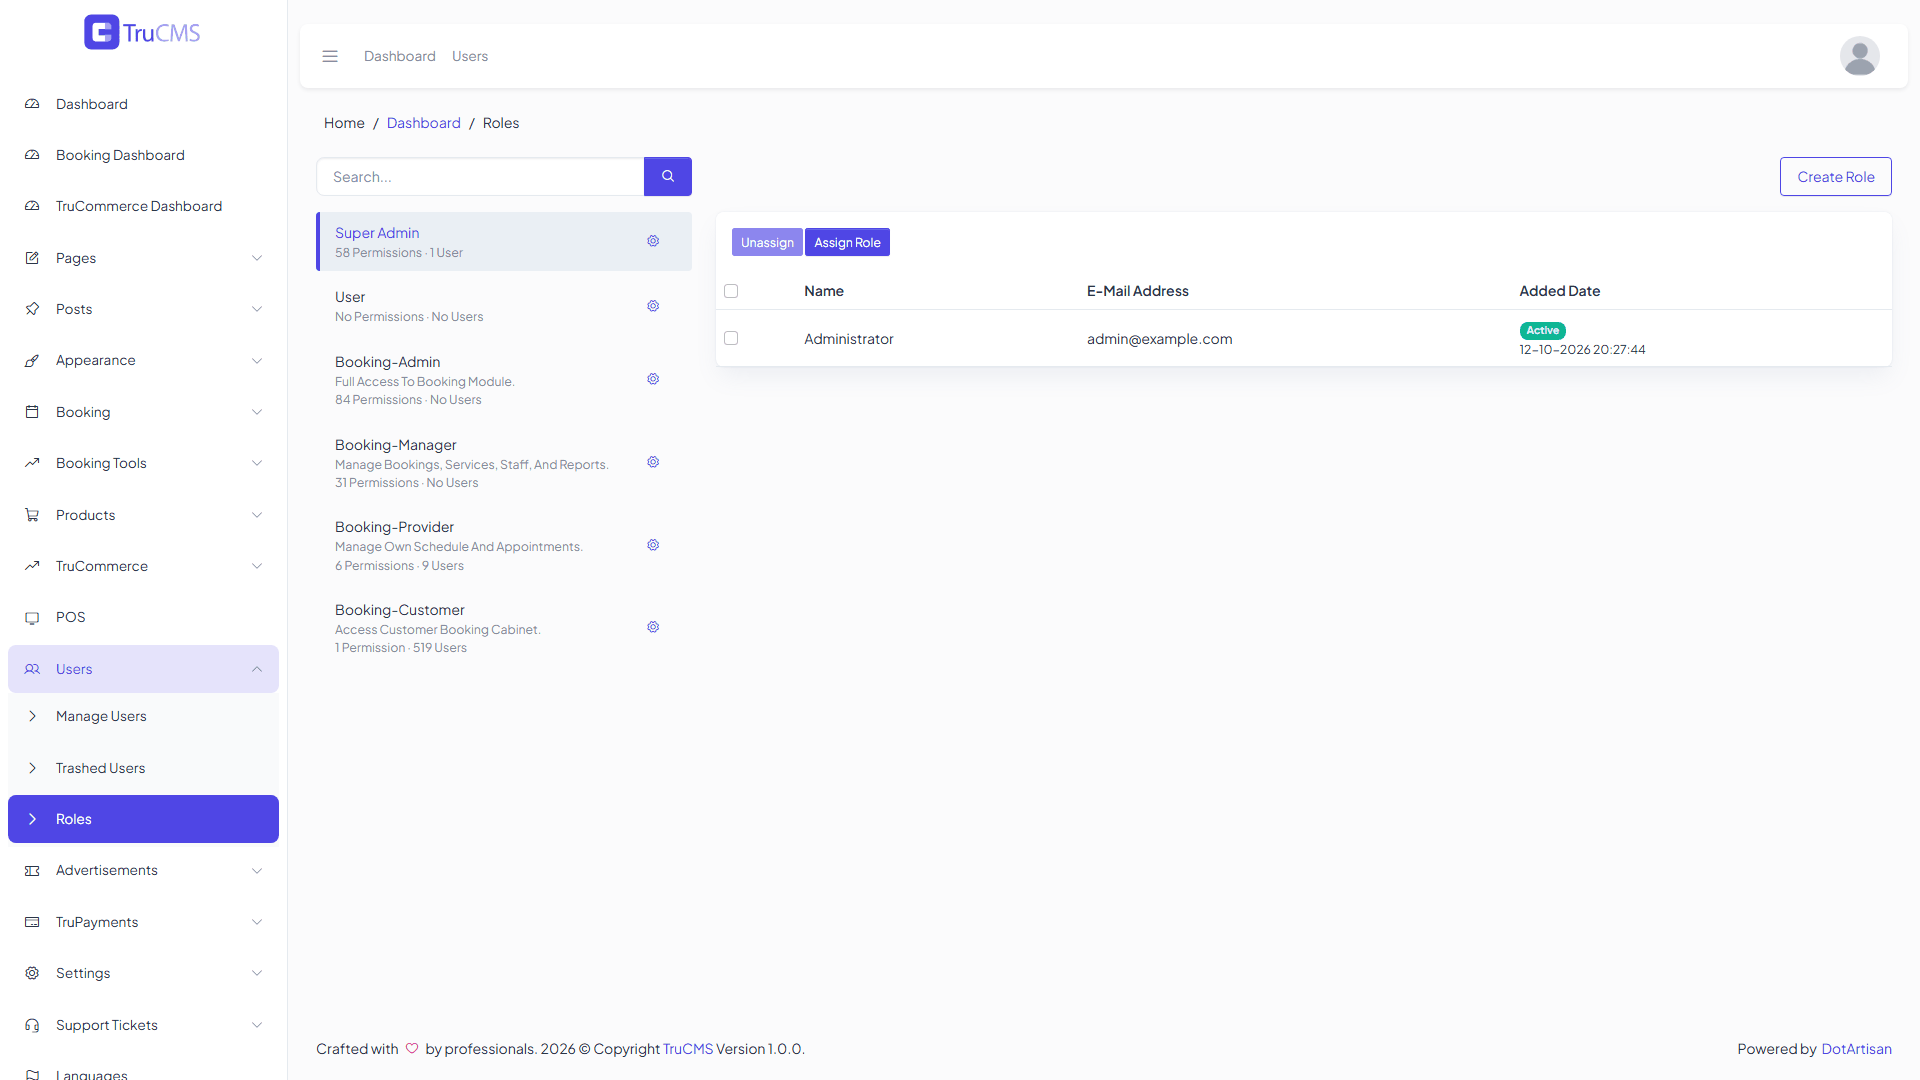The height and width of the screenshot is (1080, 1920).
Task: Expand the TruCommerce sidebar menu
Action: (143, 566)
